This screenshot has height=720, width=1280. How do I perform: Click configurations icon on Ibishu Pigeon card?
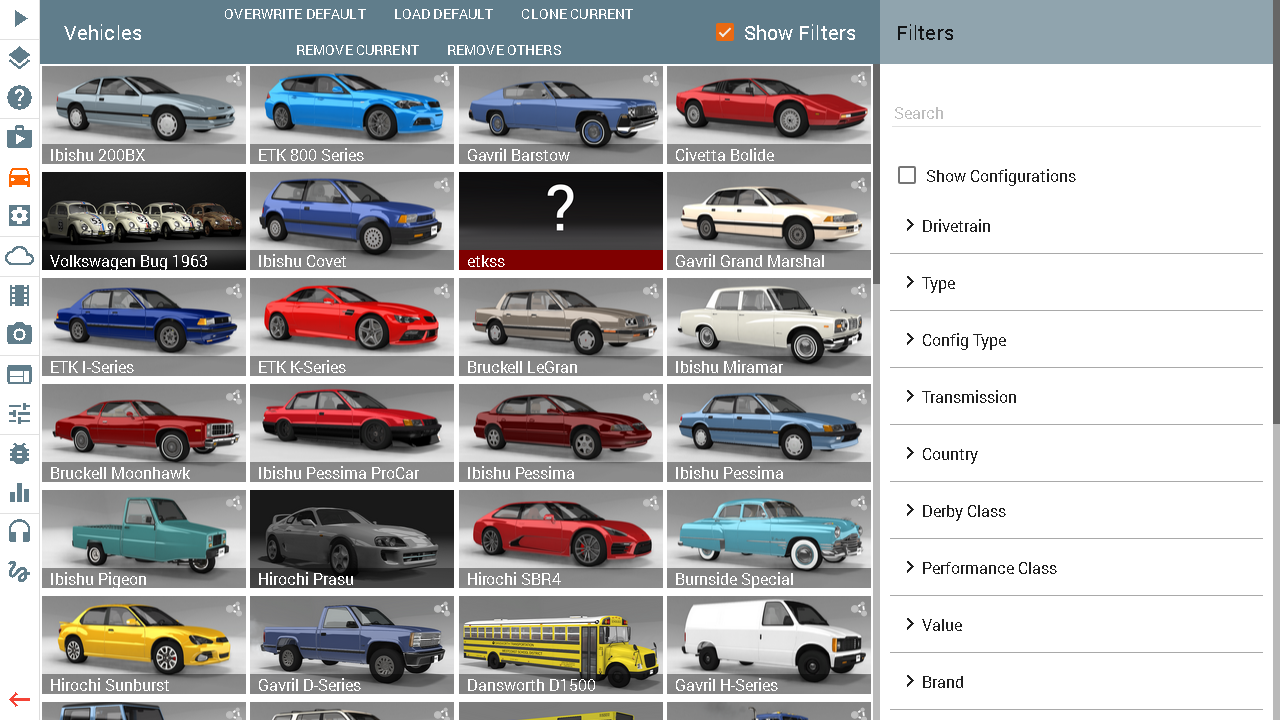(x=233, y=502)
